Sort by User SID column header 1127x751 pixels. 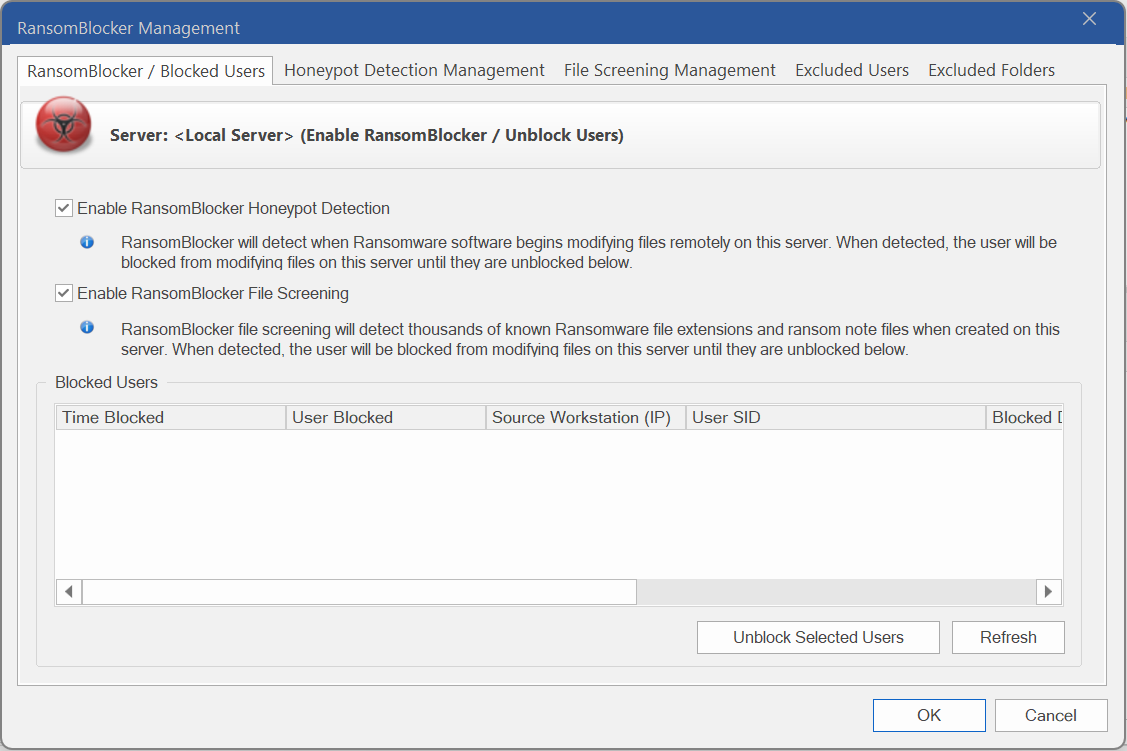click(x=836, y=418)
